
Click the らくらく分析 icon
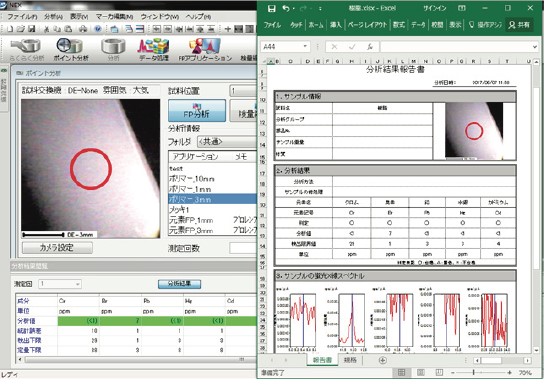(26, 49)
